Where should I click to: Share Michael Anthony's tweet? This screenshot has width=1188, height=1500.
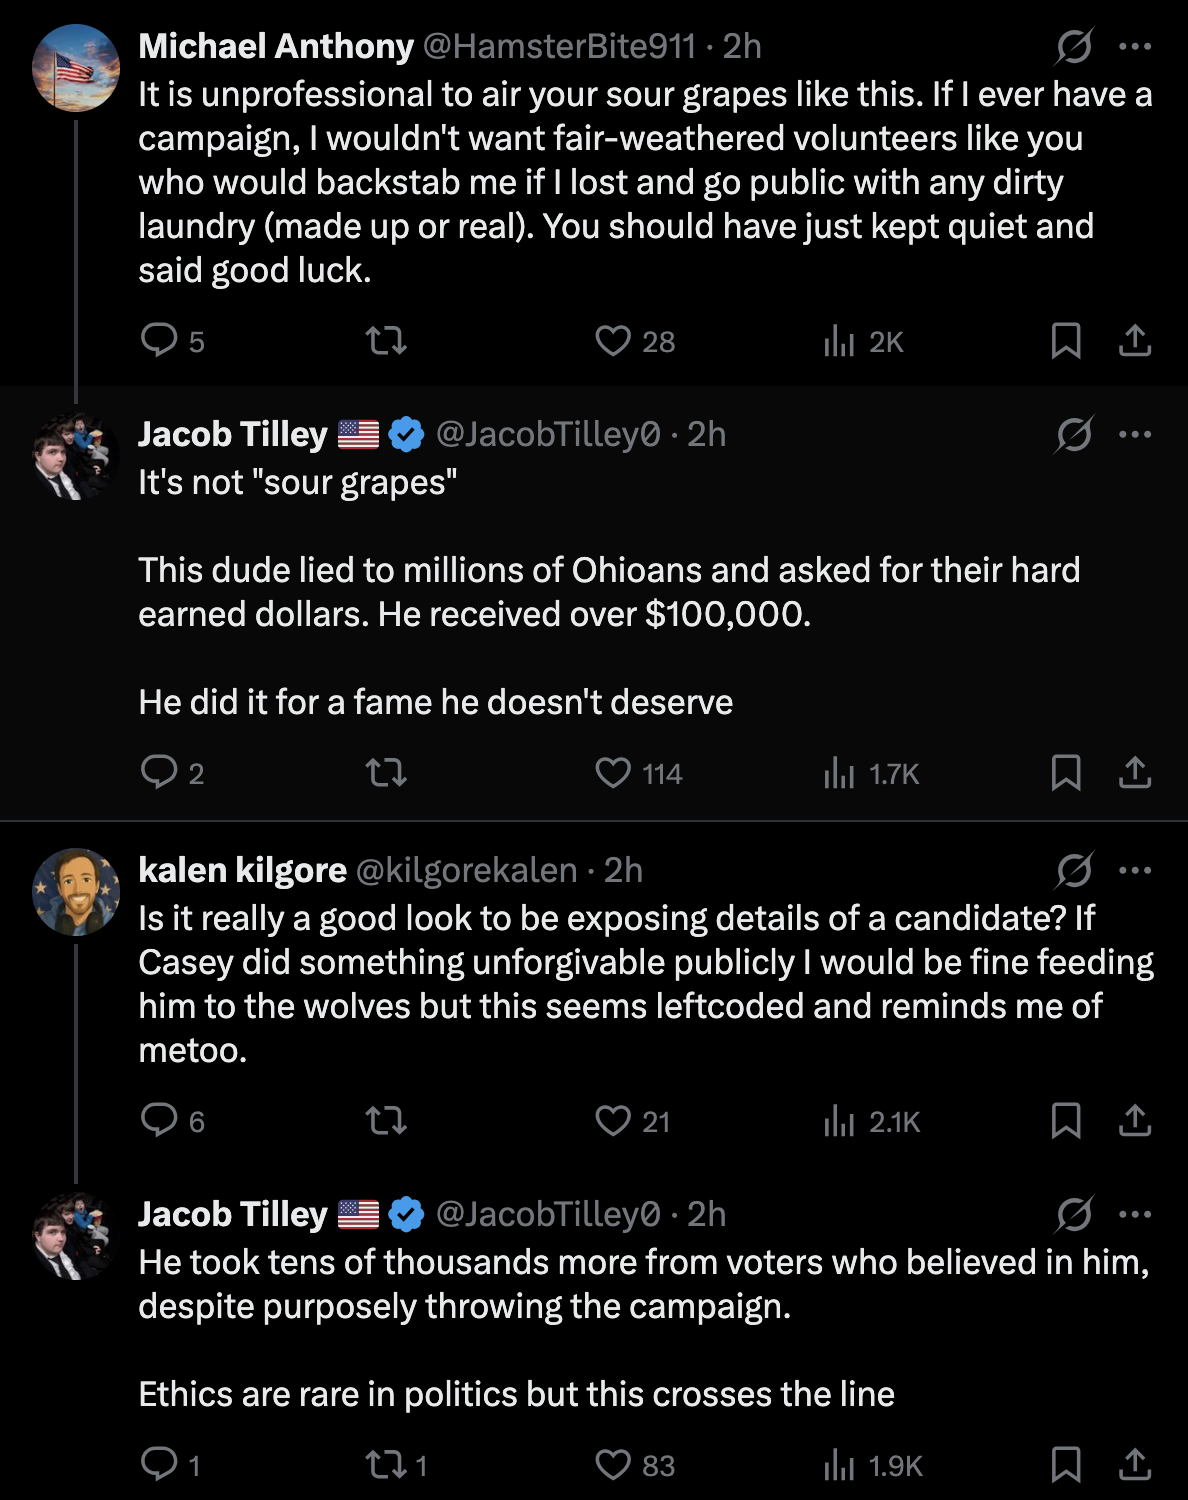tap(1135, 340)
